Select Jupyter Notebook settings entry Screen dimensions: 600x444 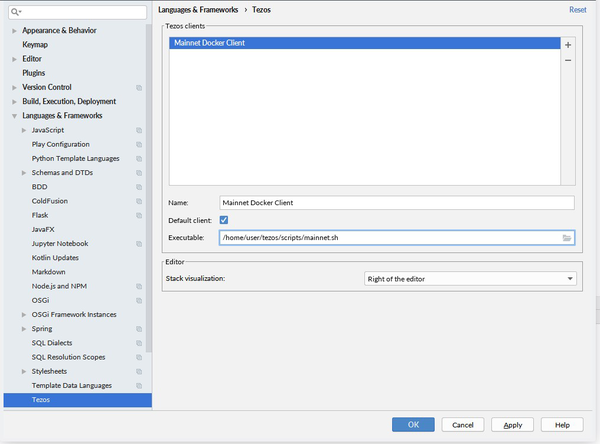coord(60,243)
